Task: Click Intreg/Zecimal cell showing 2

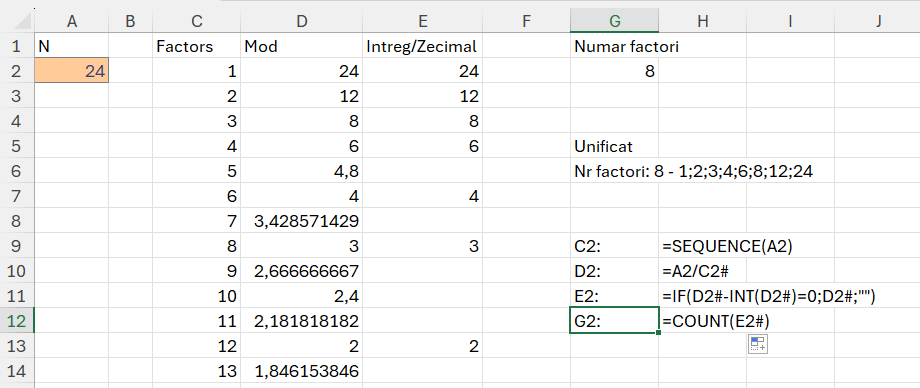Action: pos(422,345)
